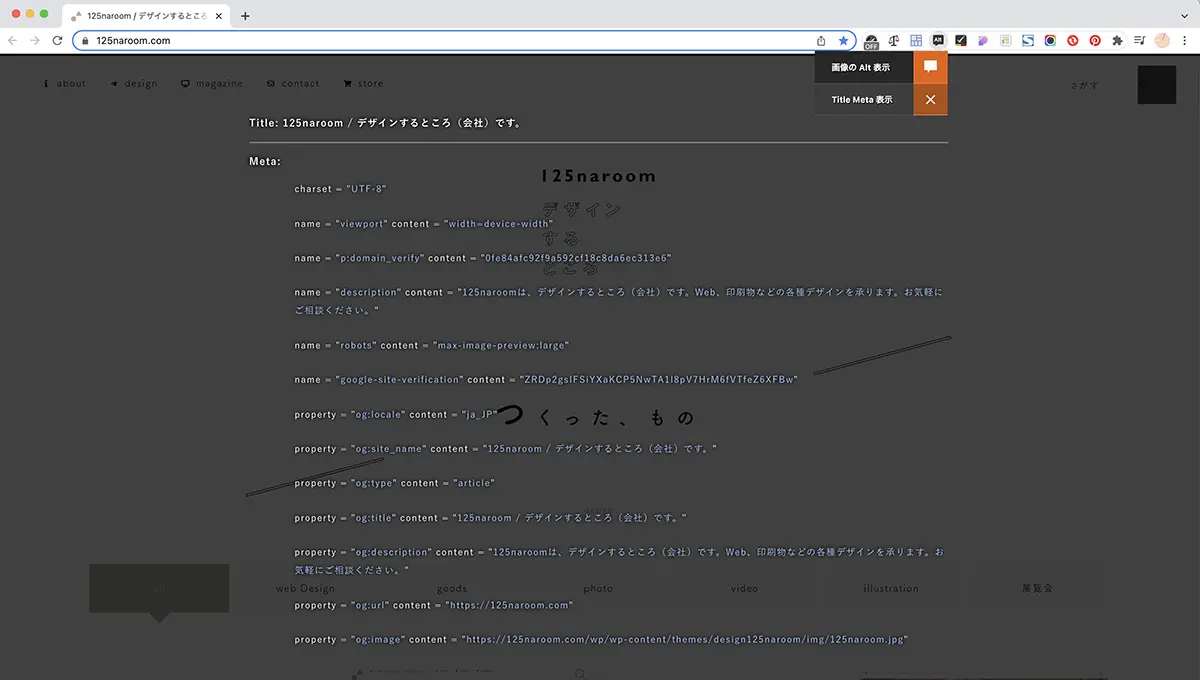Click the goods category link
The height and width of the screenshot is (680, 1200).
452,588
